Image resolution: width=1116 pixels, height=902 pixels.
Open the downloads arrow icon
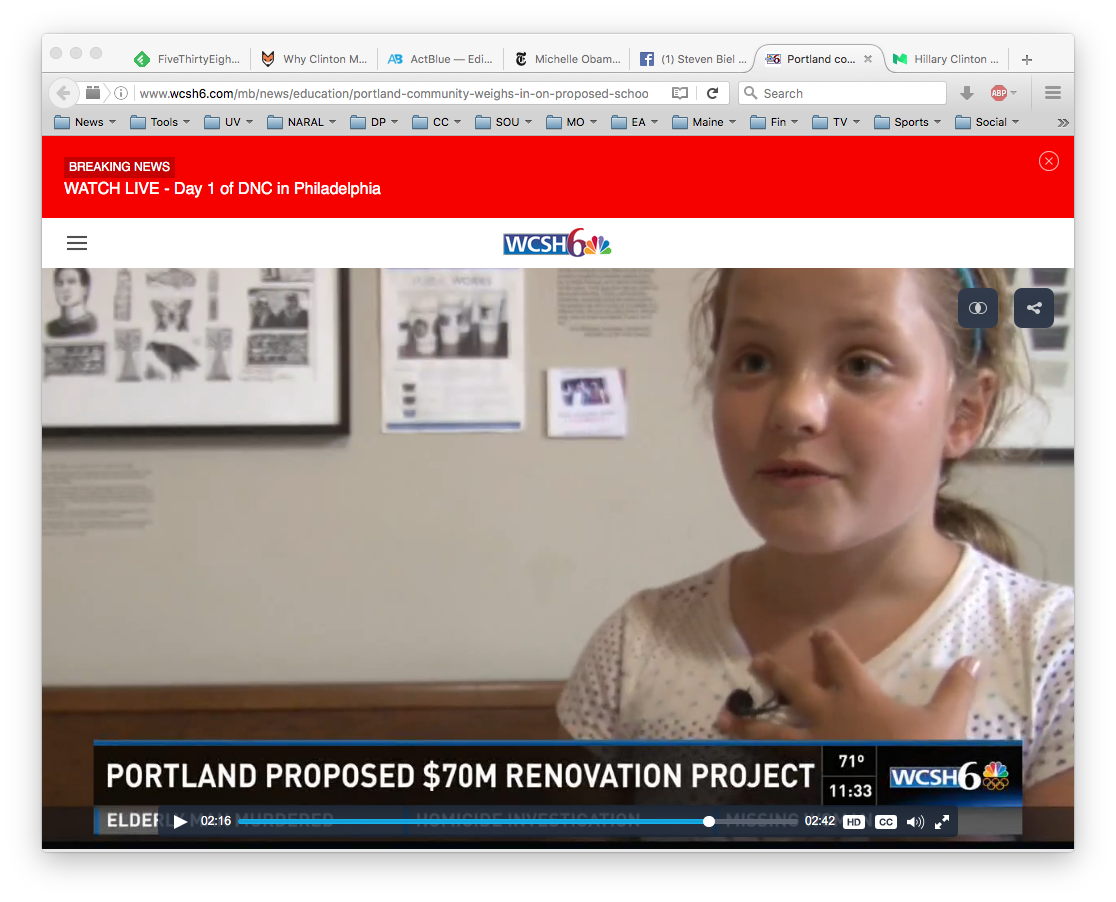(967, 93)
